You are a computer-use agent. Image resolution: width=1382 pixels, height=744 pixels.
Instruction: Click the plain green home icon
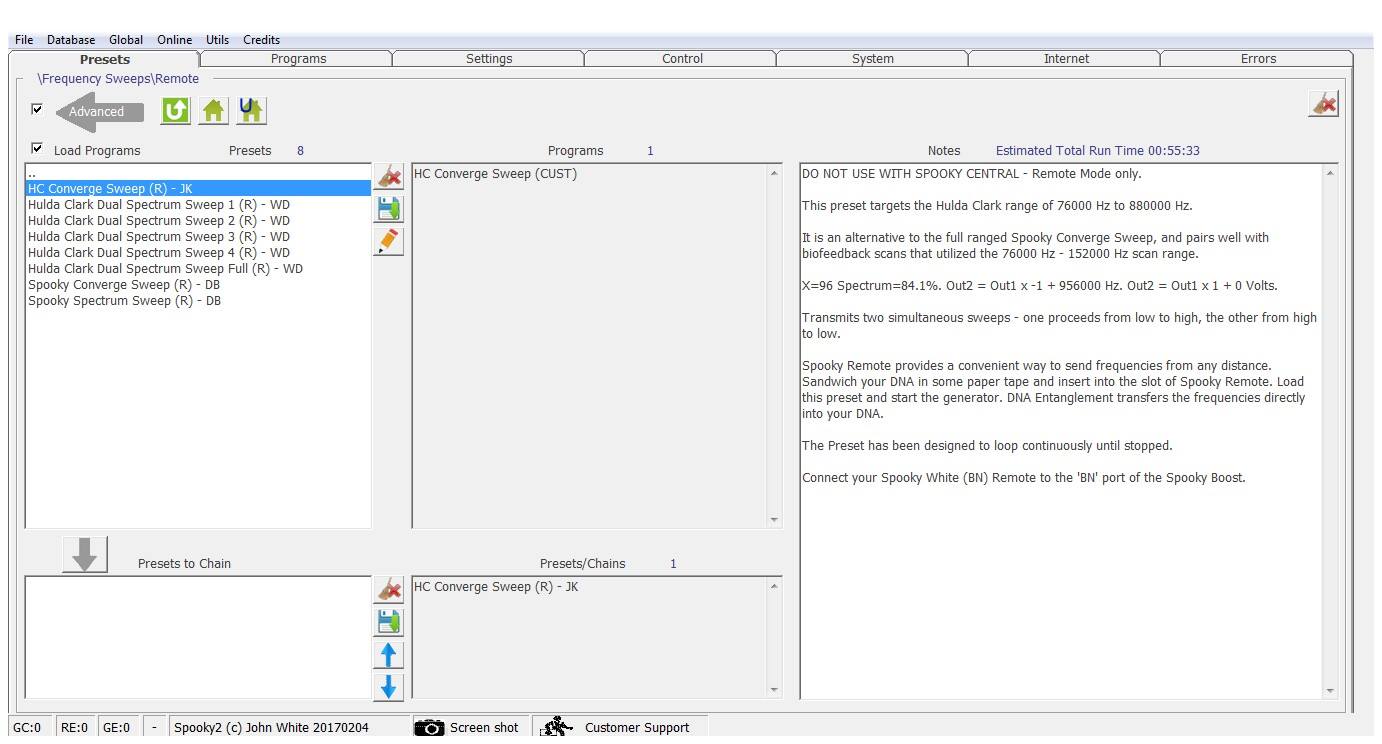point(213,110)
